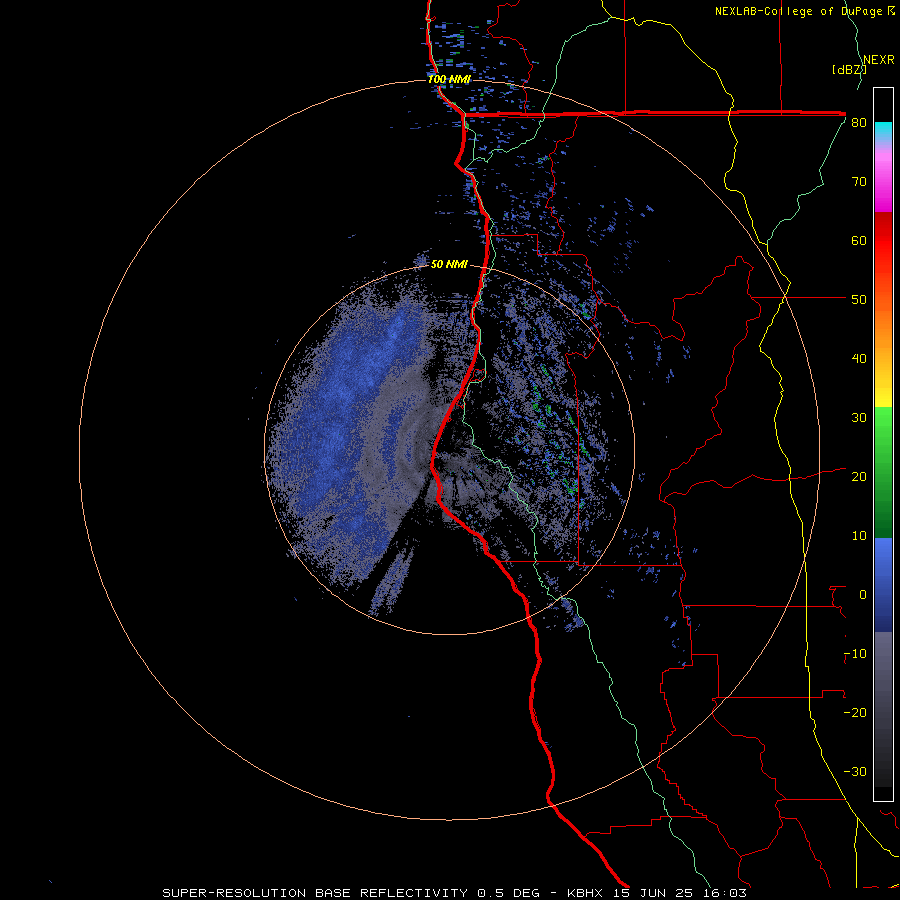
Task: Click the 70 value on dBZ scale
Action: coord(859,181)
